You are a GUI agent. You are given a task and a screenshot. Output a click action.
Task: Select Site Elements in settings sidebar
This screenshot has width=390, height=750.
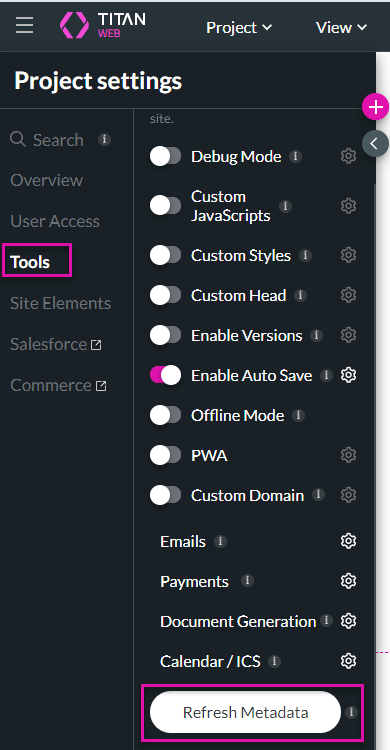click(x=61, y=303)
